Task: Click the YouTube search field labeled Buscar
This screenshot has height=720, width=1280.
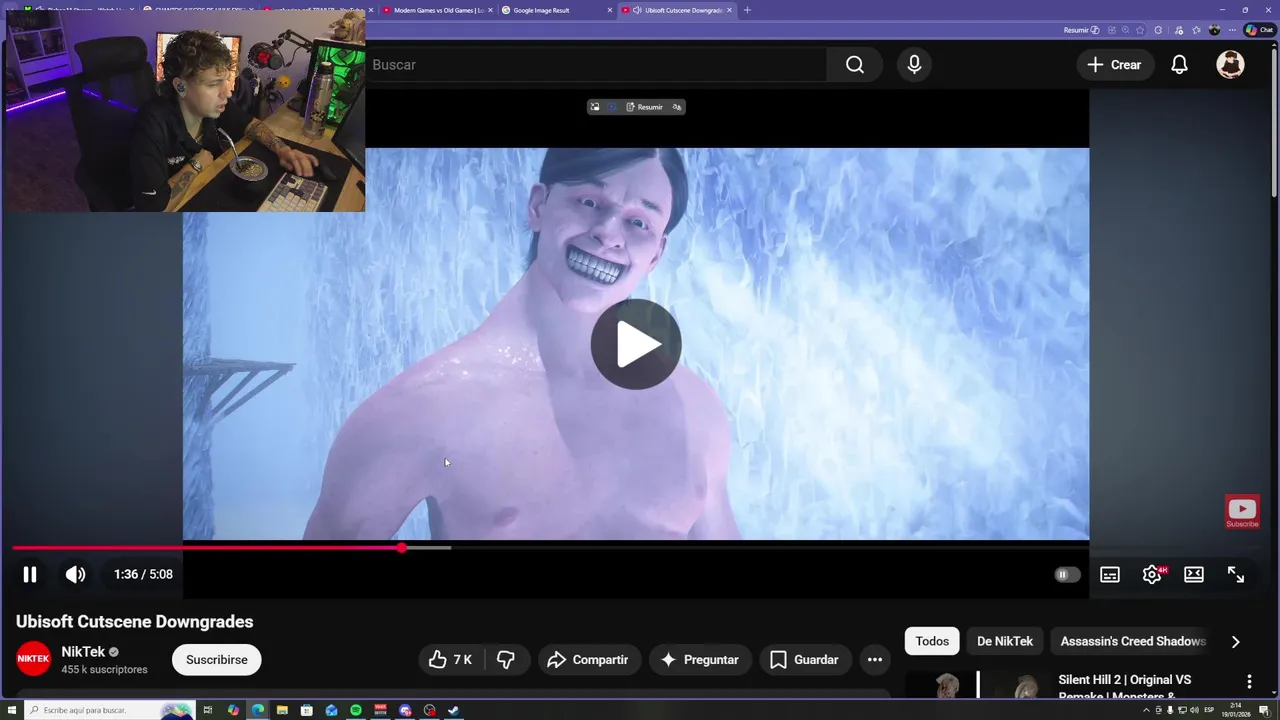Action: [x=595, y=64]
